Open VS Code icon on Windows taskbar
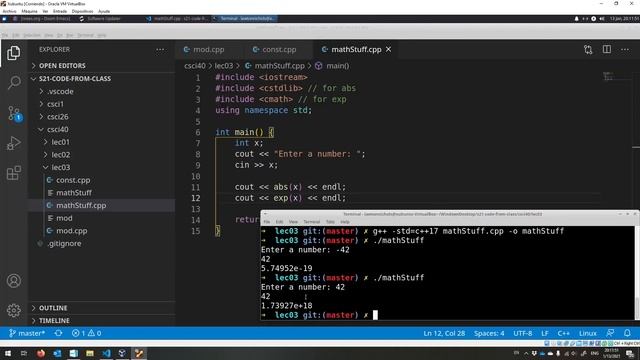The image size is (640, 360). [x=106, y=353]
